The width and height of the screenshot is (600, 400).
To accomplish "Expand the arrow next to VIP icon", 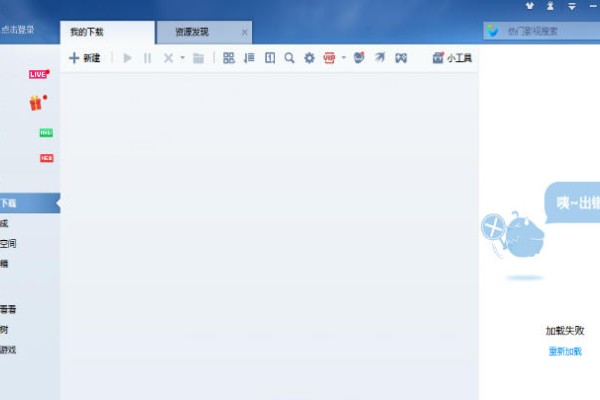I will pos(344,58).
